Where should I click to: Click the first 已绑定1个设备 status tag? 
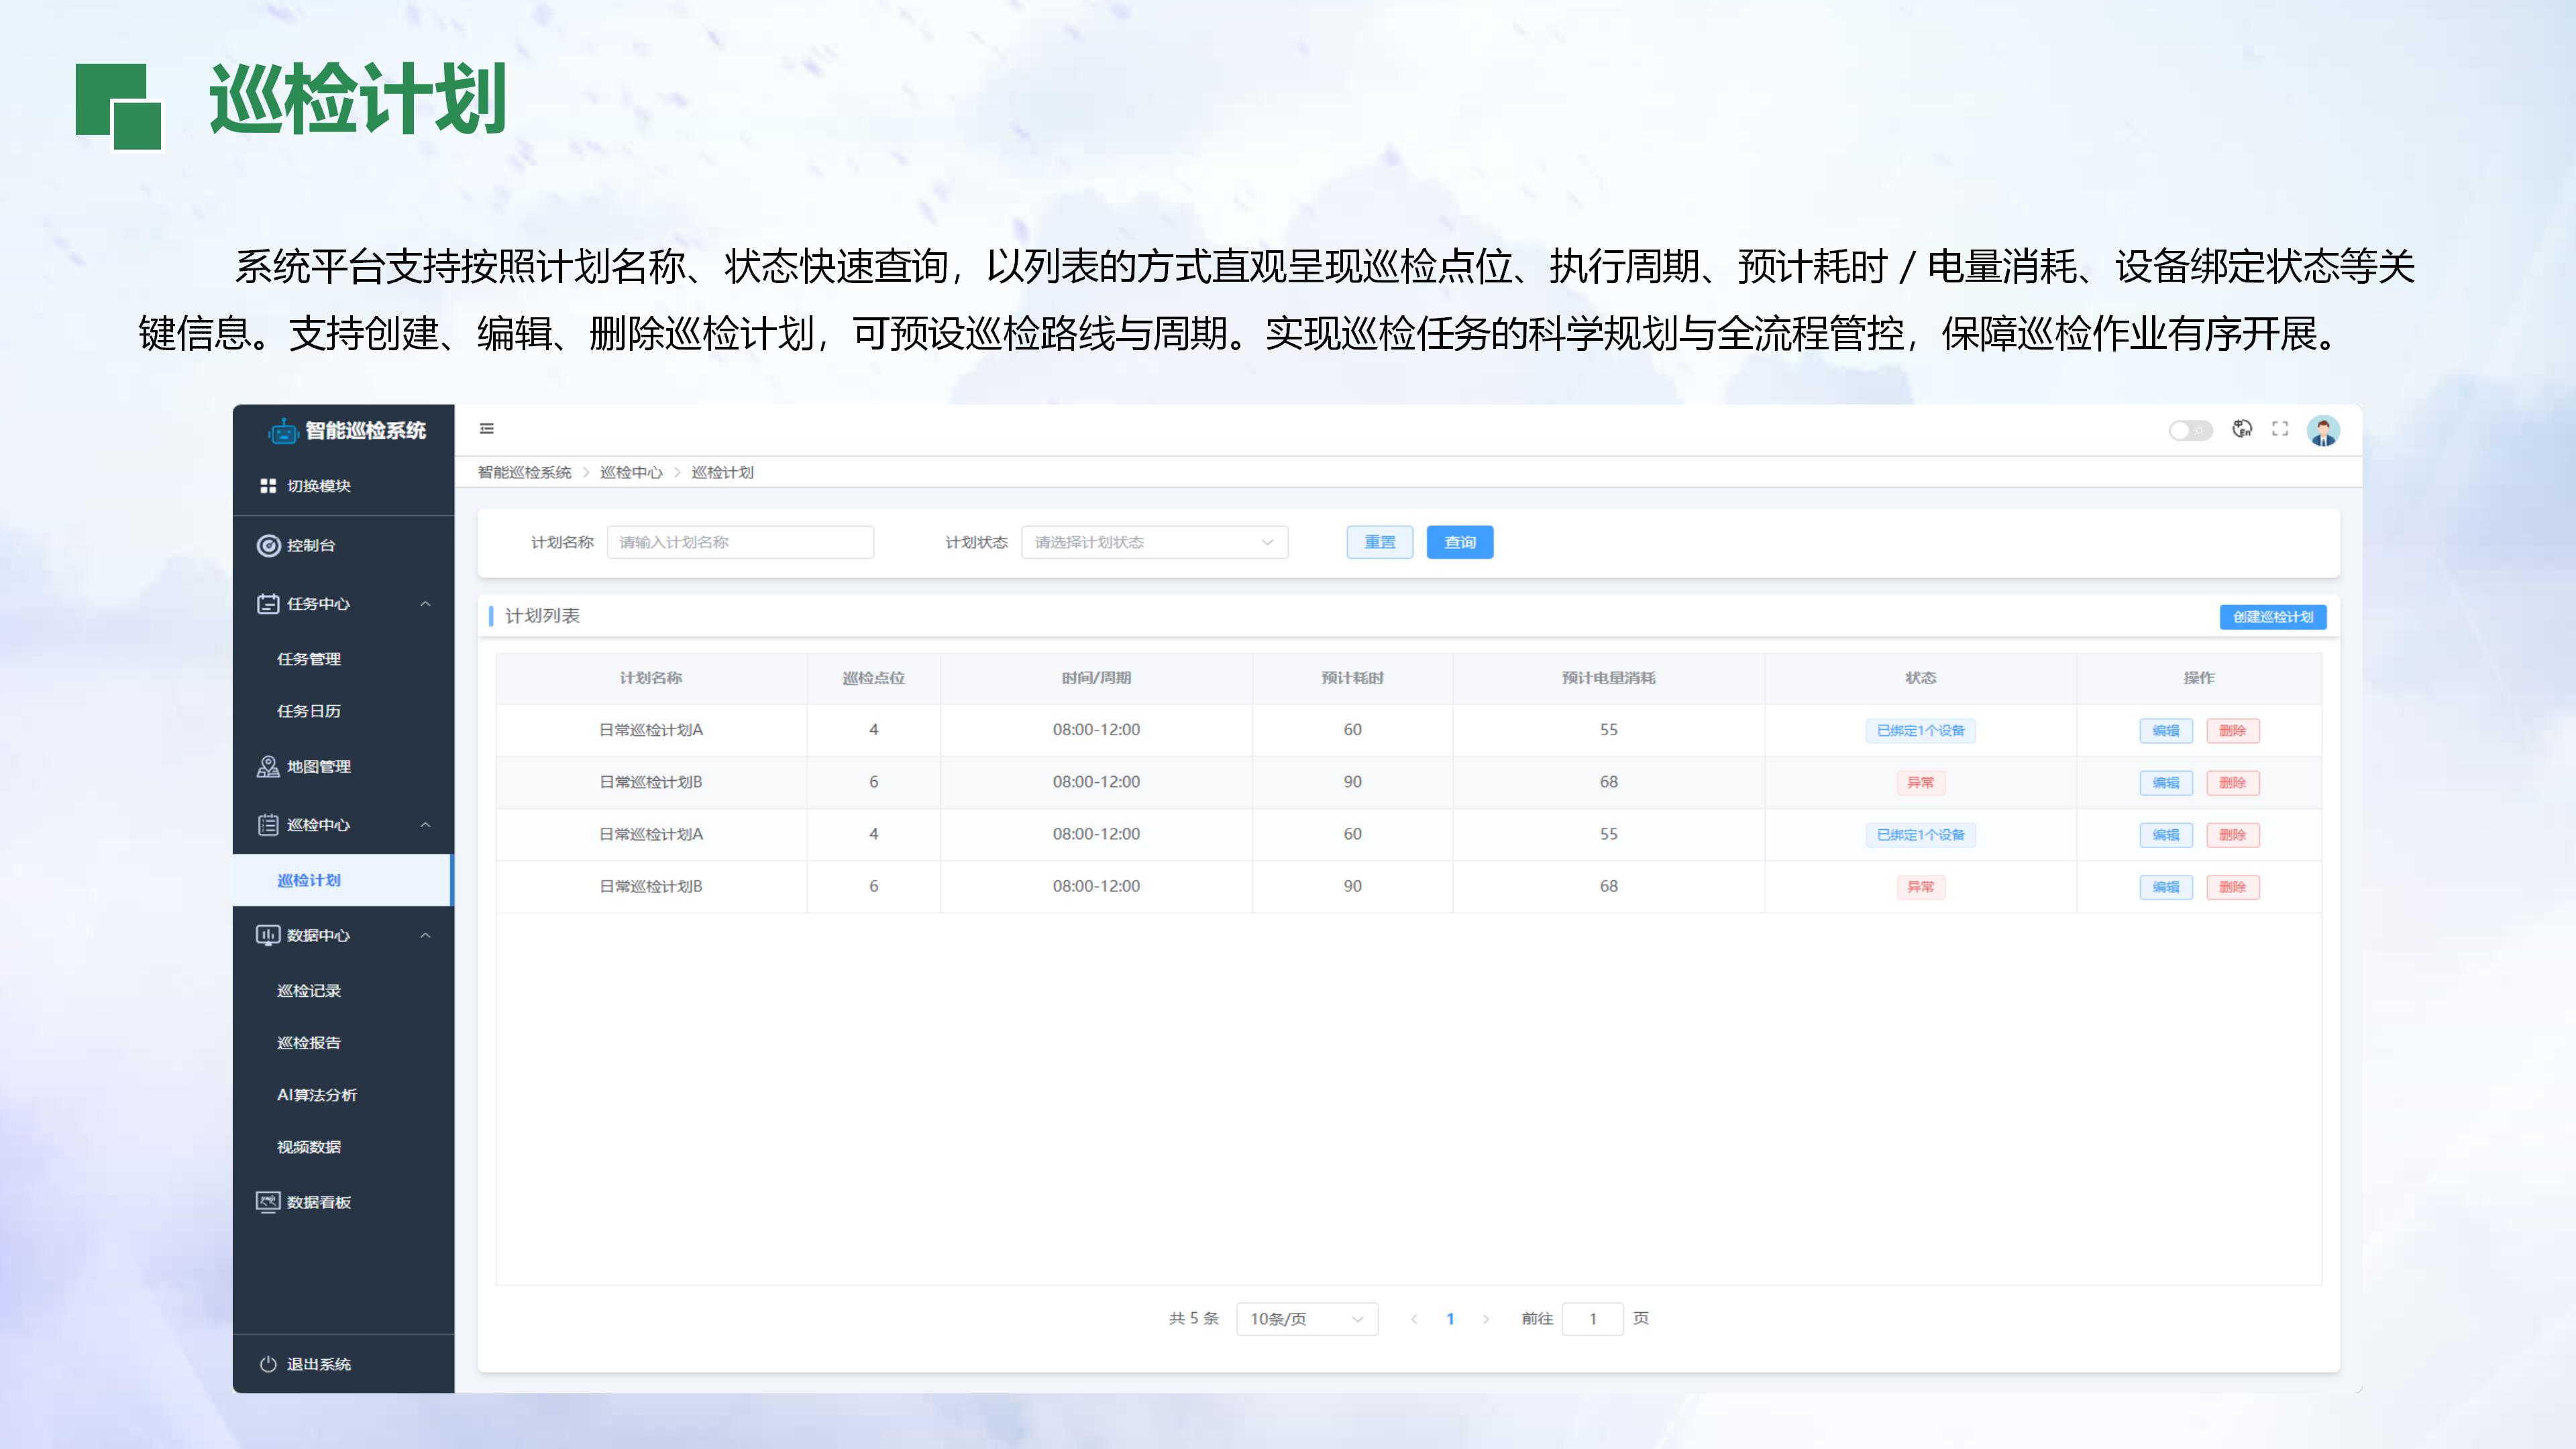pos(1920,731)
